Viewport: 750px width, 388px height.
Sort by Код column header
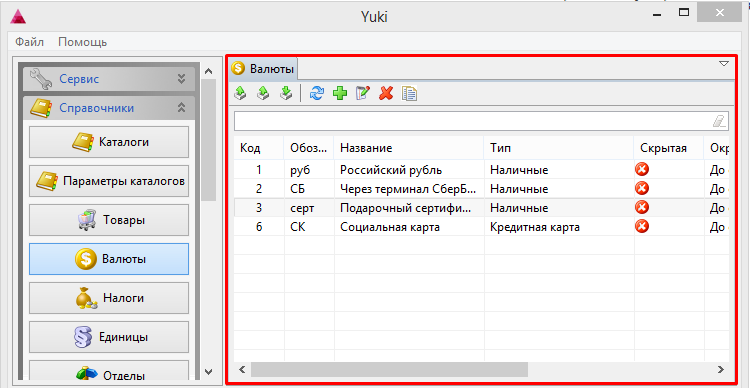(x=259, y=148)
